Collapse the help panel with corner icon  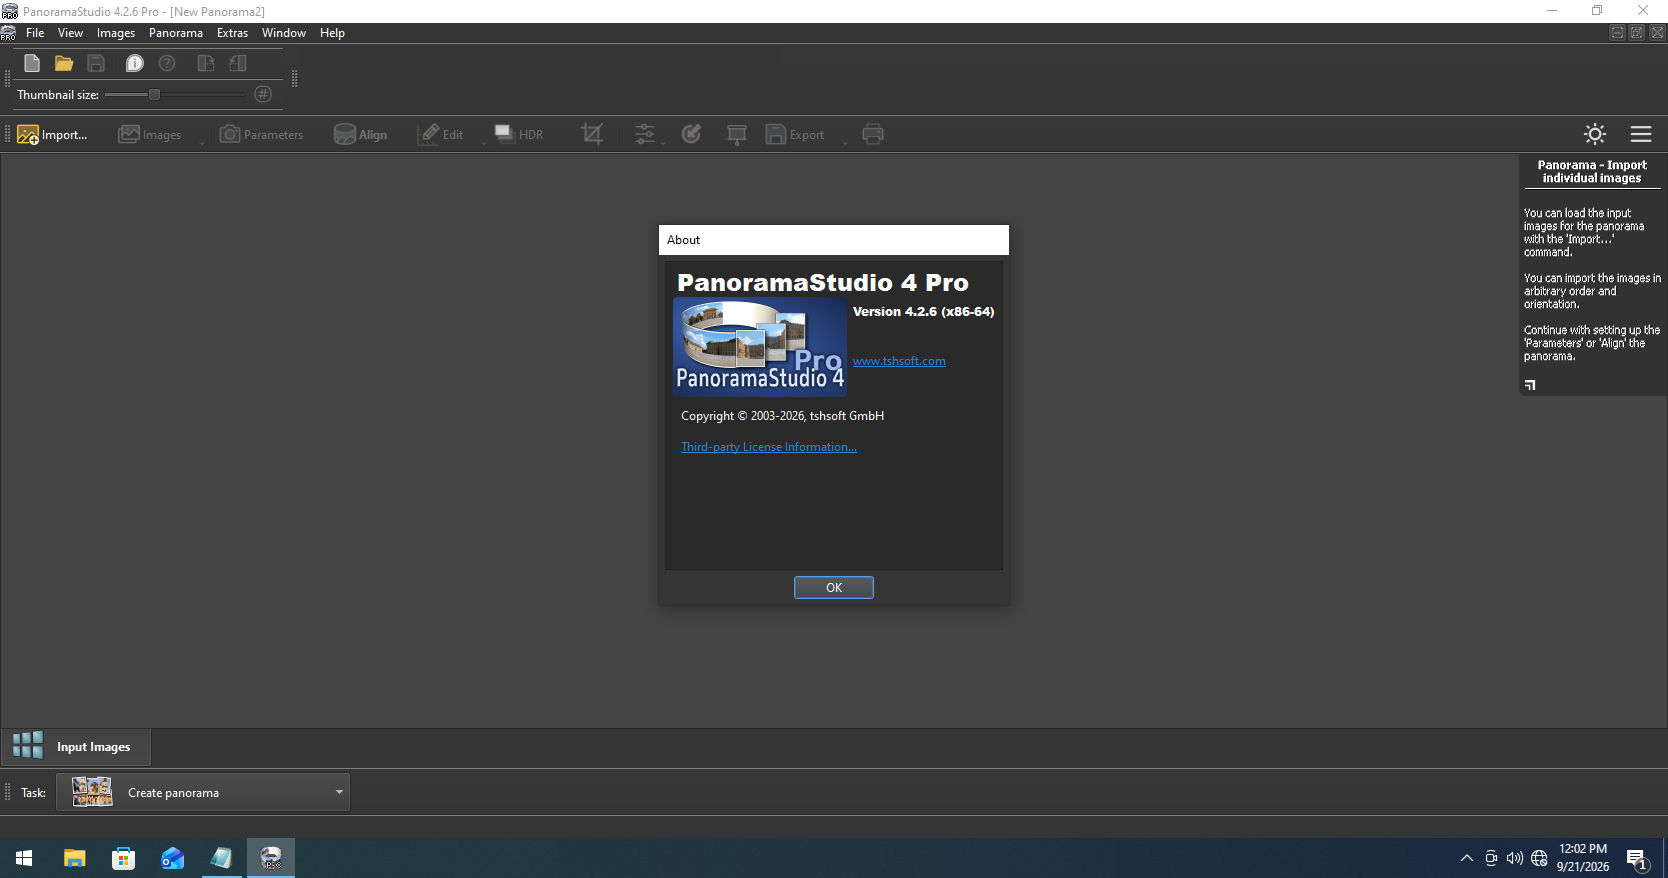tap(1530, 384)
